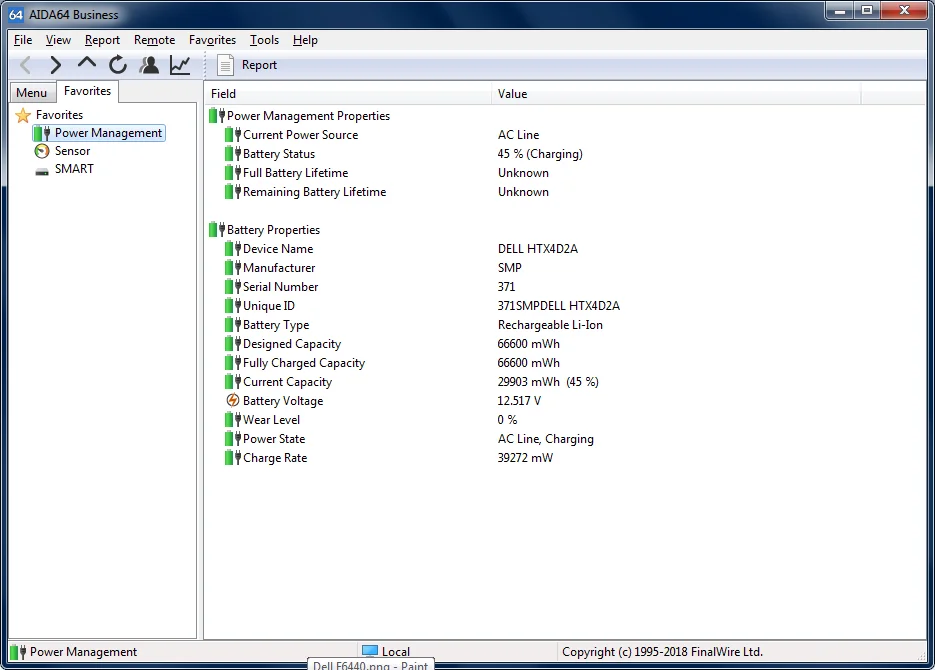The height and width of the screenshot is (670, 935).
Task: Click the Report document icon in toolbar
Action: pyautogui.click(x=225, y=64)
